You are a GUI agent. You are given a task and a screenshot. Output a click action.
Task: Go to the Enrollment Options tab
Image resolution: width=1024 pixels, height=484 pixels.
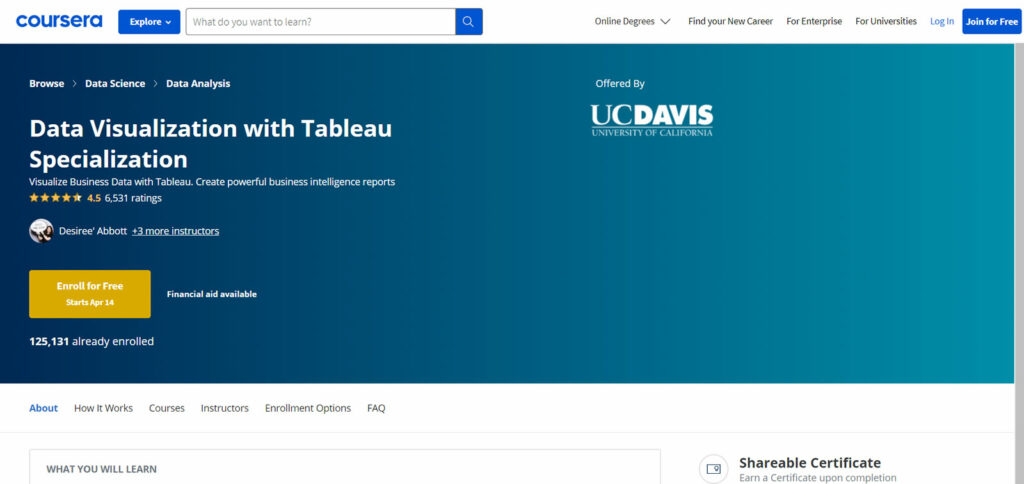point(308,408)
